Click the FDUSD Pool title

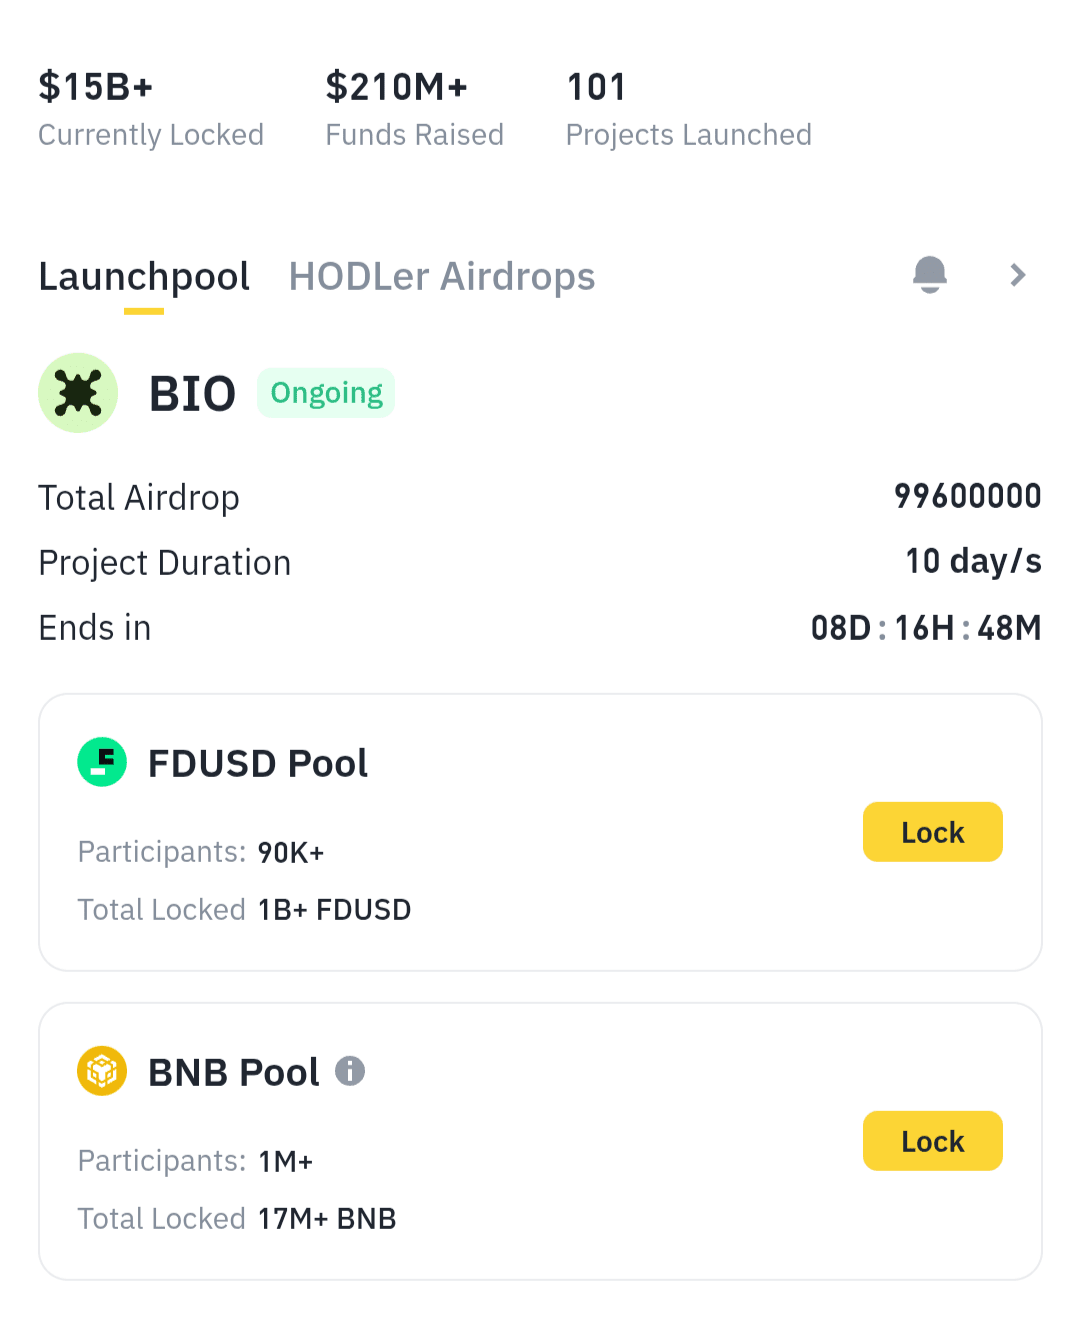coord(258,764)
